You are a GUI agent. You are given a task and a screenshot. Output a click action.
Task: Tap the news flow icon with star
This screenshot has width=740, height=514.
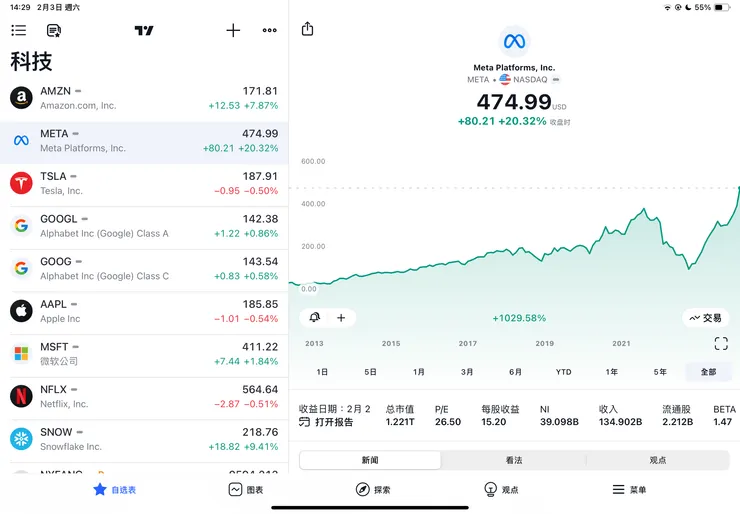tap(54, 31)
